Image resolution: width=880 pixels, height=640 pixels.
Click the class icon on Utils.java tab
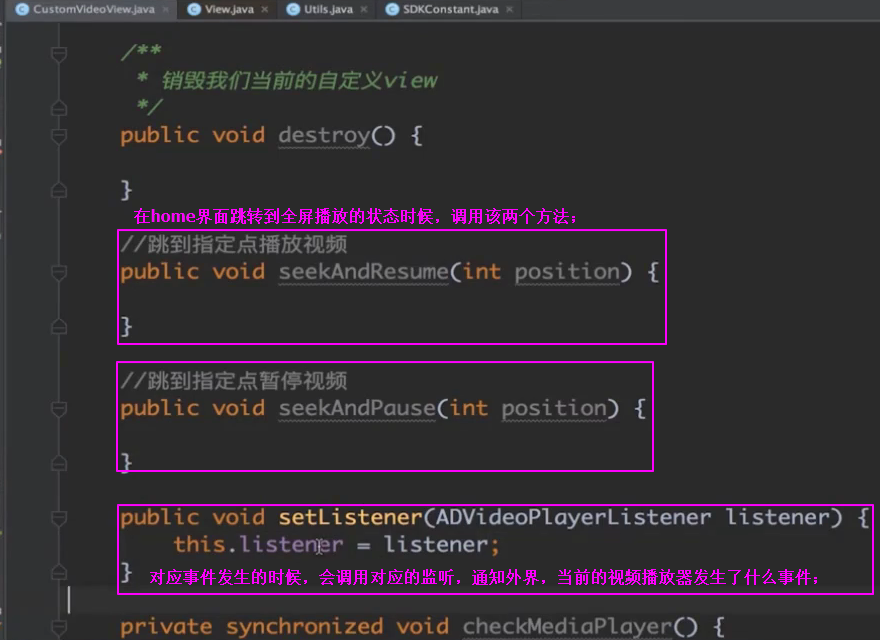pos(293,9)
